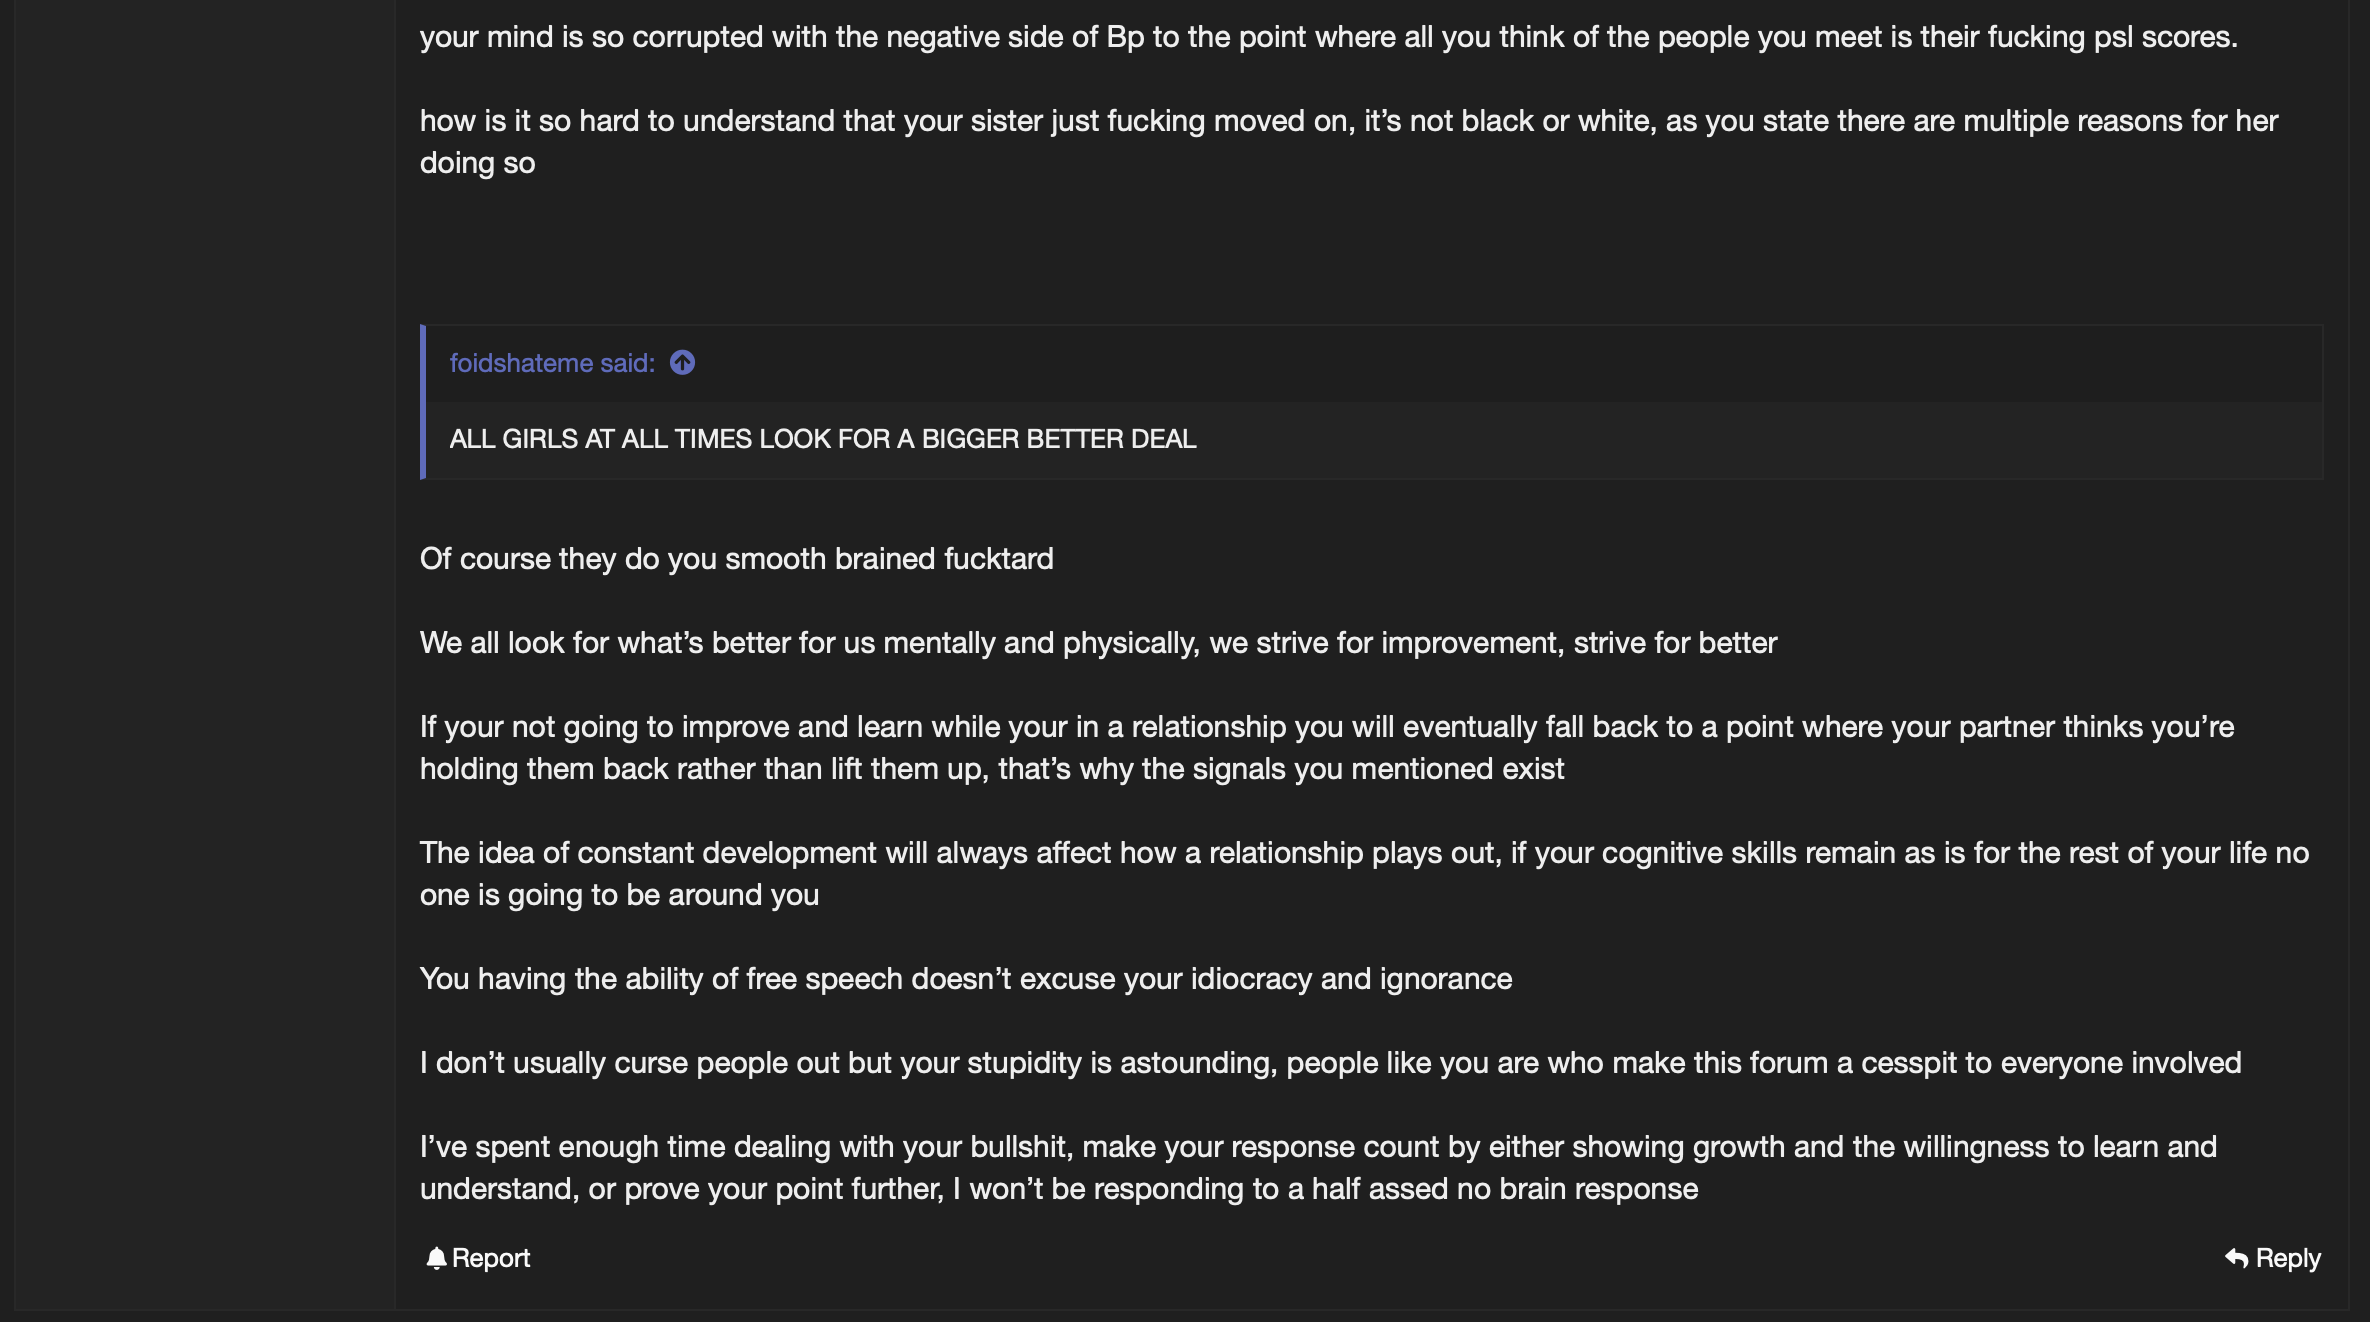Report this post
Viewport: 2370px width, 1322px height.
click(x=478, y=1258)
